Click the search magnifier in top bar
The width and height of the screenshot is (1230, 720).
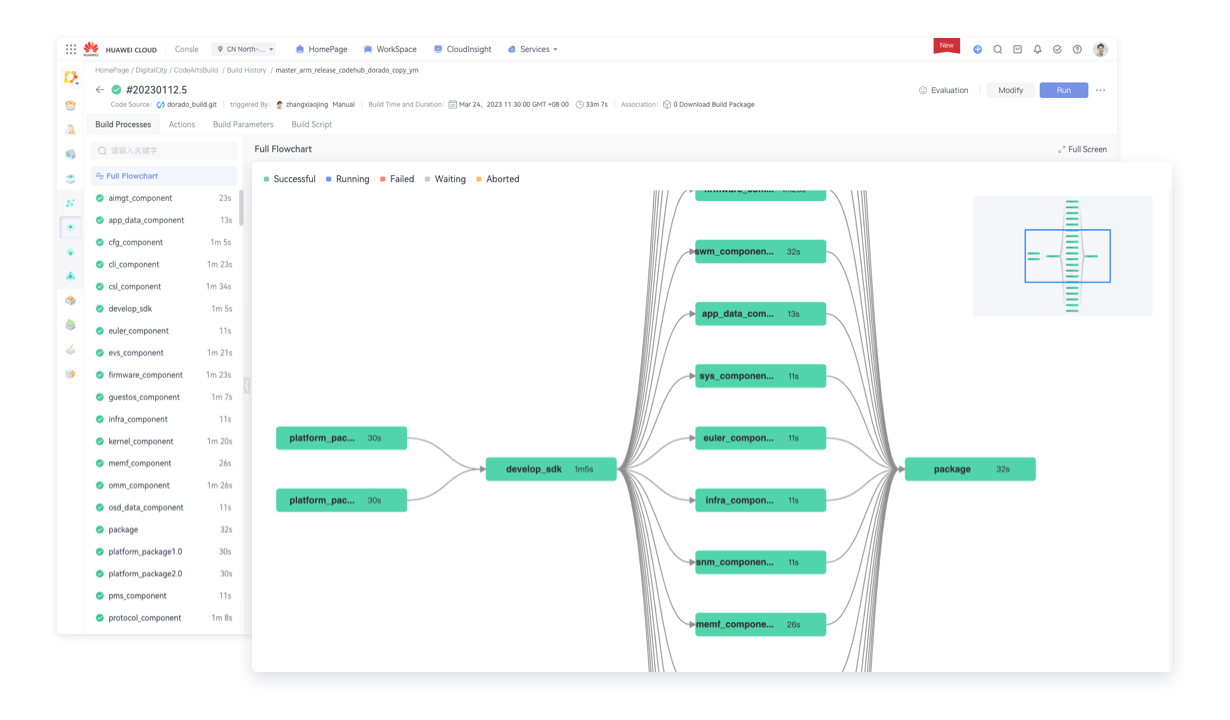997,49
